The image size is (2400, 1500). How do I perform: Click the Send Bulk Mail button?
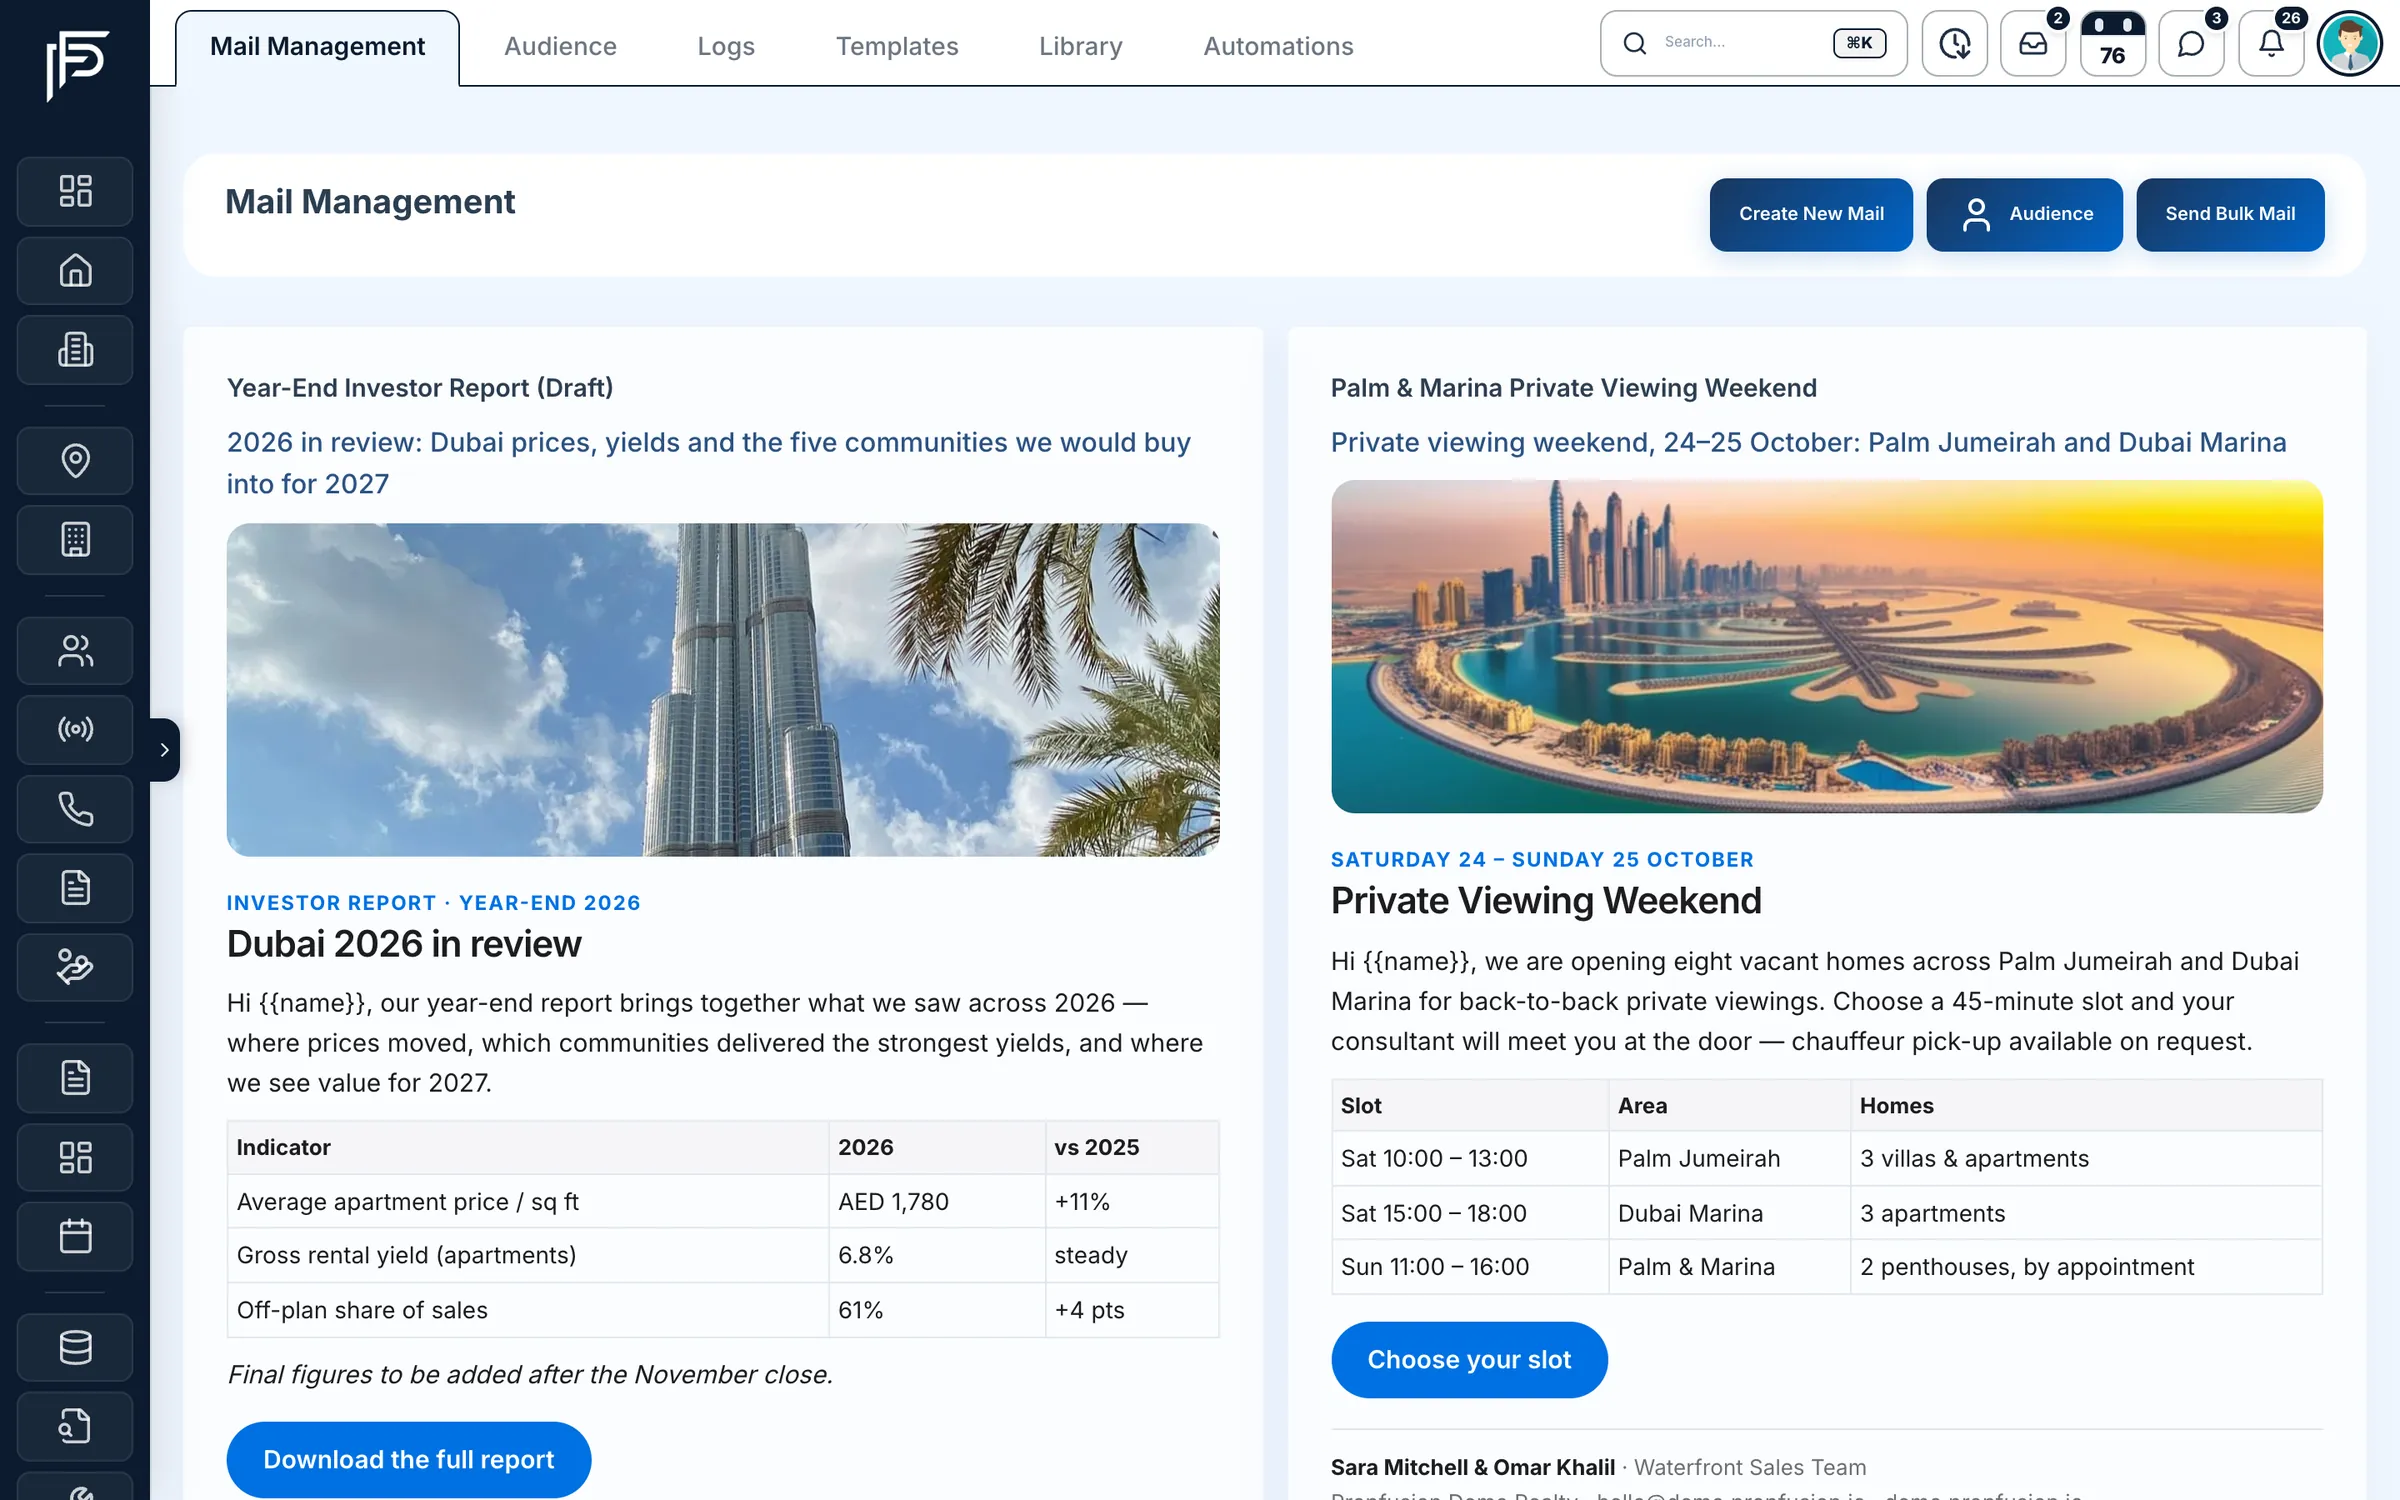click(2230, 214)
